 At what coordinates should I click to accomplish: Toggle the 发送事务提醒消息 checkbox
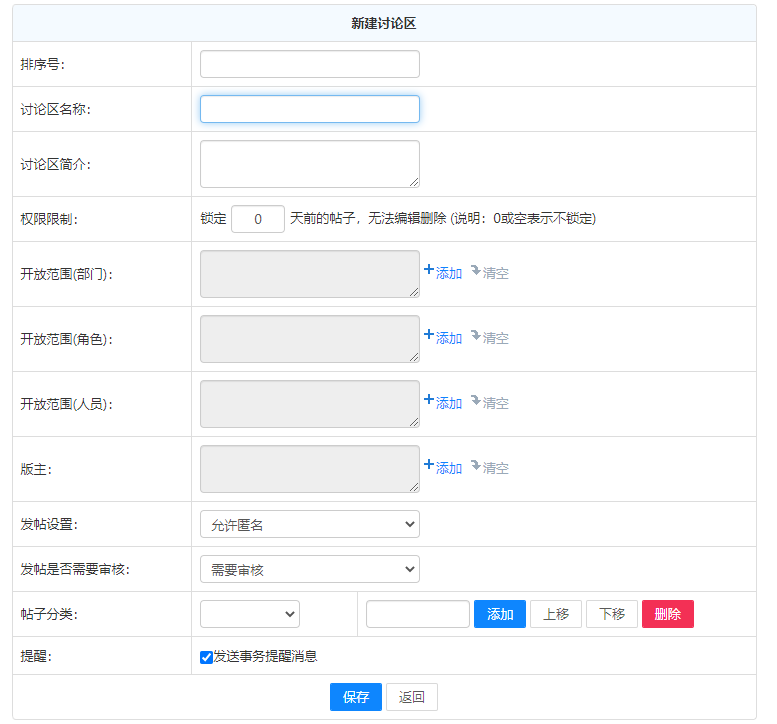[207, 657]
